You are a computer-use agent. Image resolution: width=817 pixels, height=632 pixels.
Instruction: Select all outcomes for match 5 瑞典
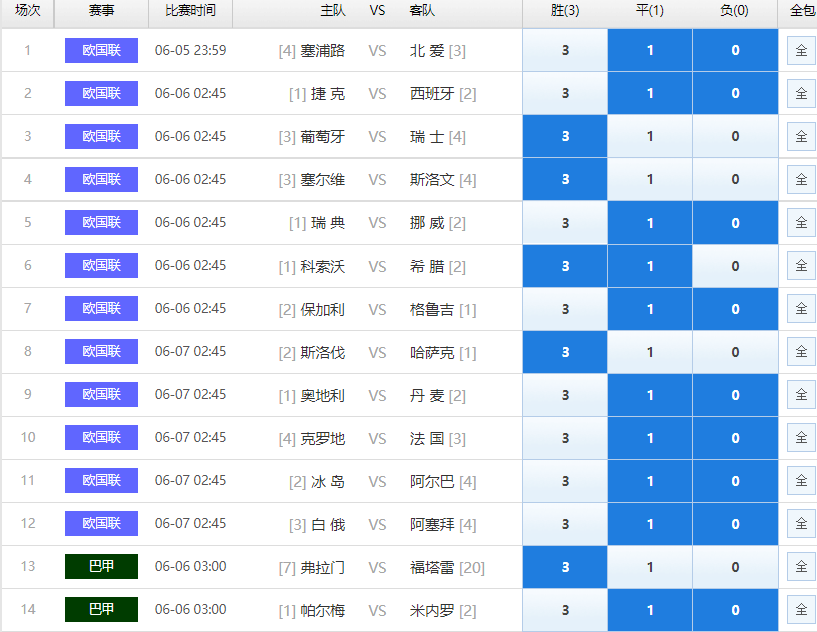(x=801, y=222)
